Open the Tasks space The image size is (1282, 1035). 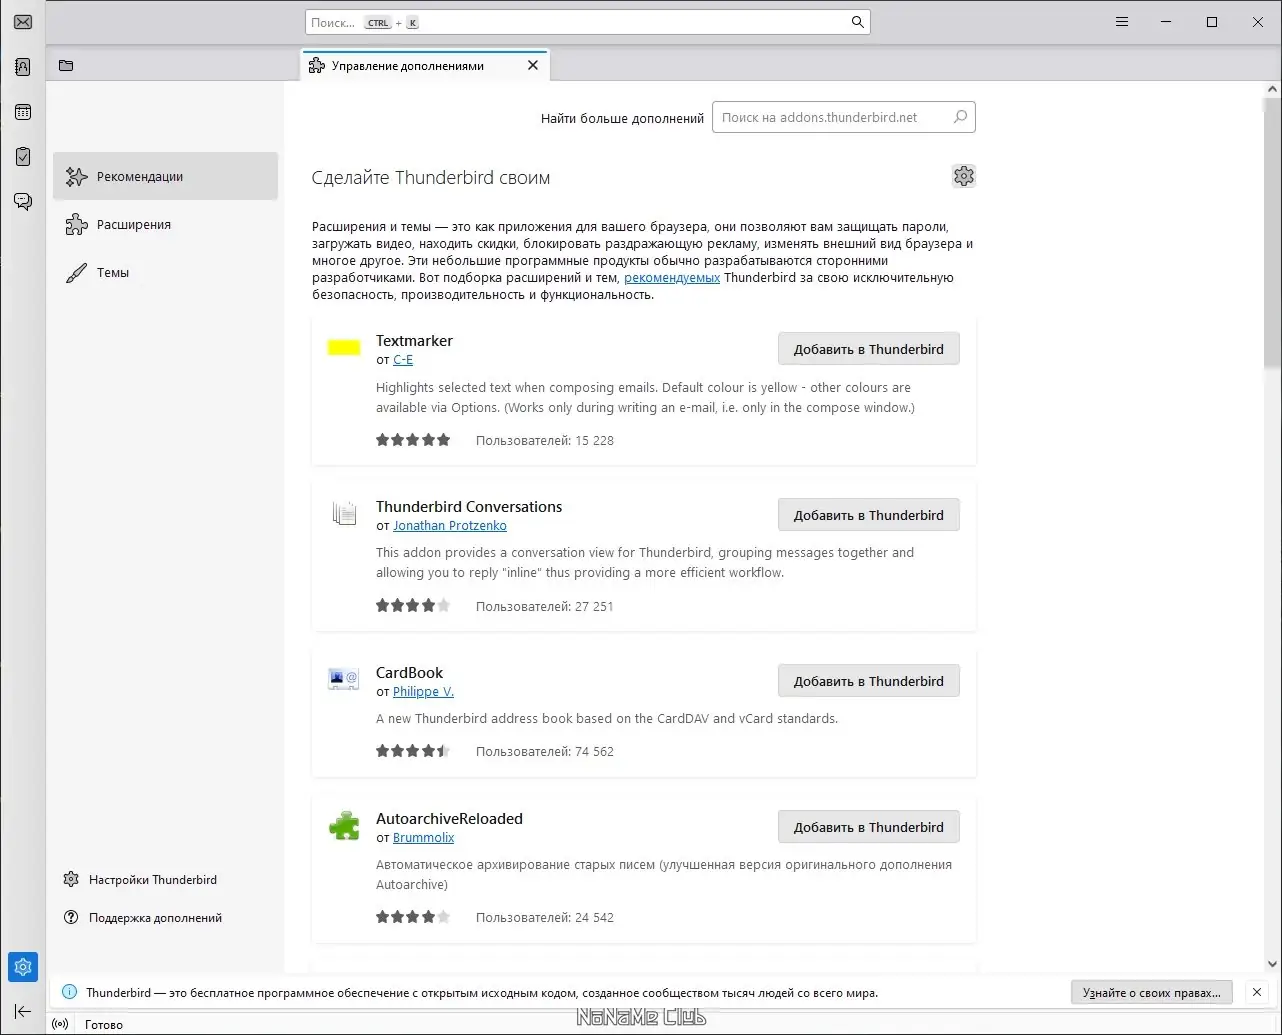click(x=23, y=156)
